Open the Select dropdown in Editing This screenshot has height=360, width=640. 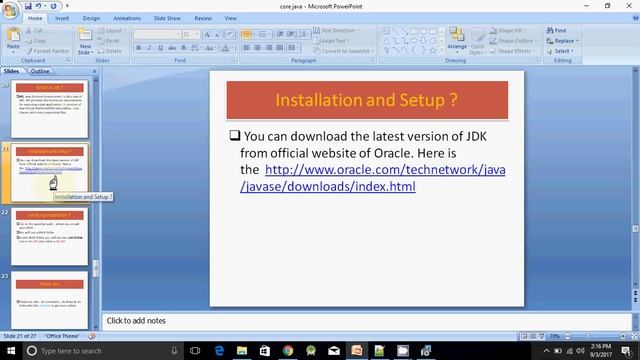point(560,51)
